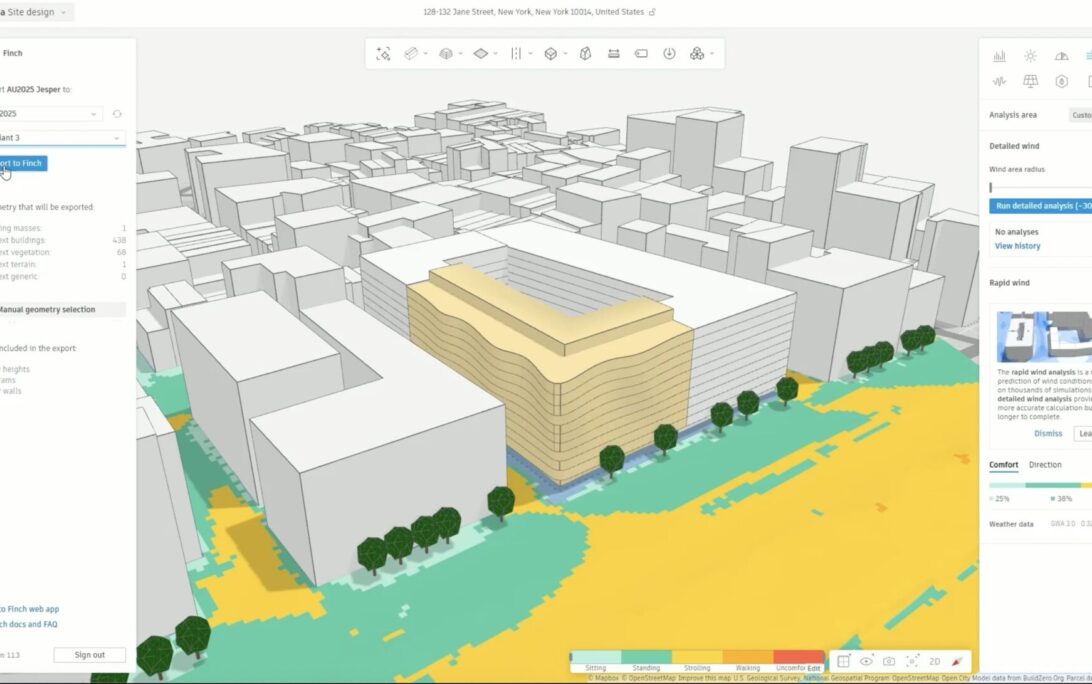Switch to the Direction tab

[1045, 465]
